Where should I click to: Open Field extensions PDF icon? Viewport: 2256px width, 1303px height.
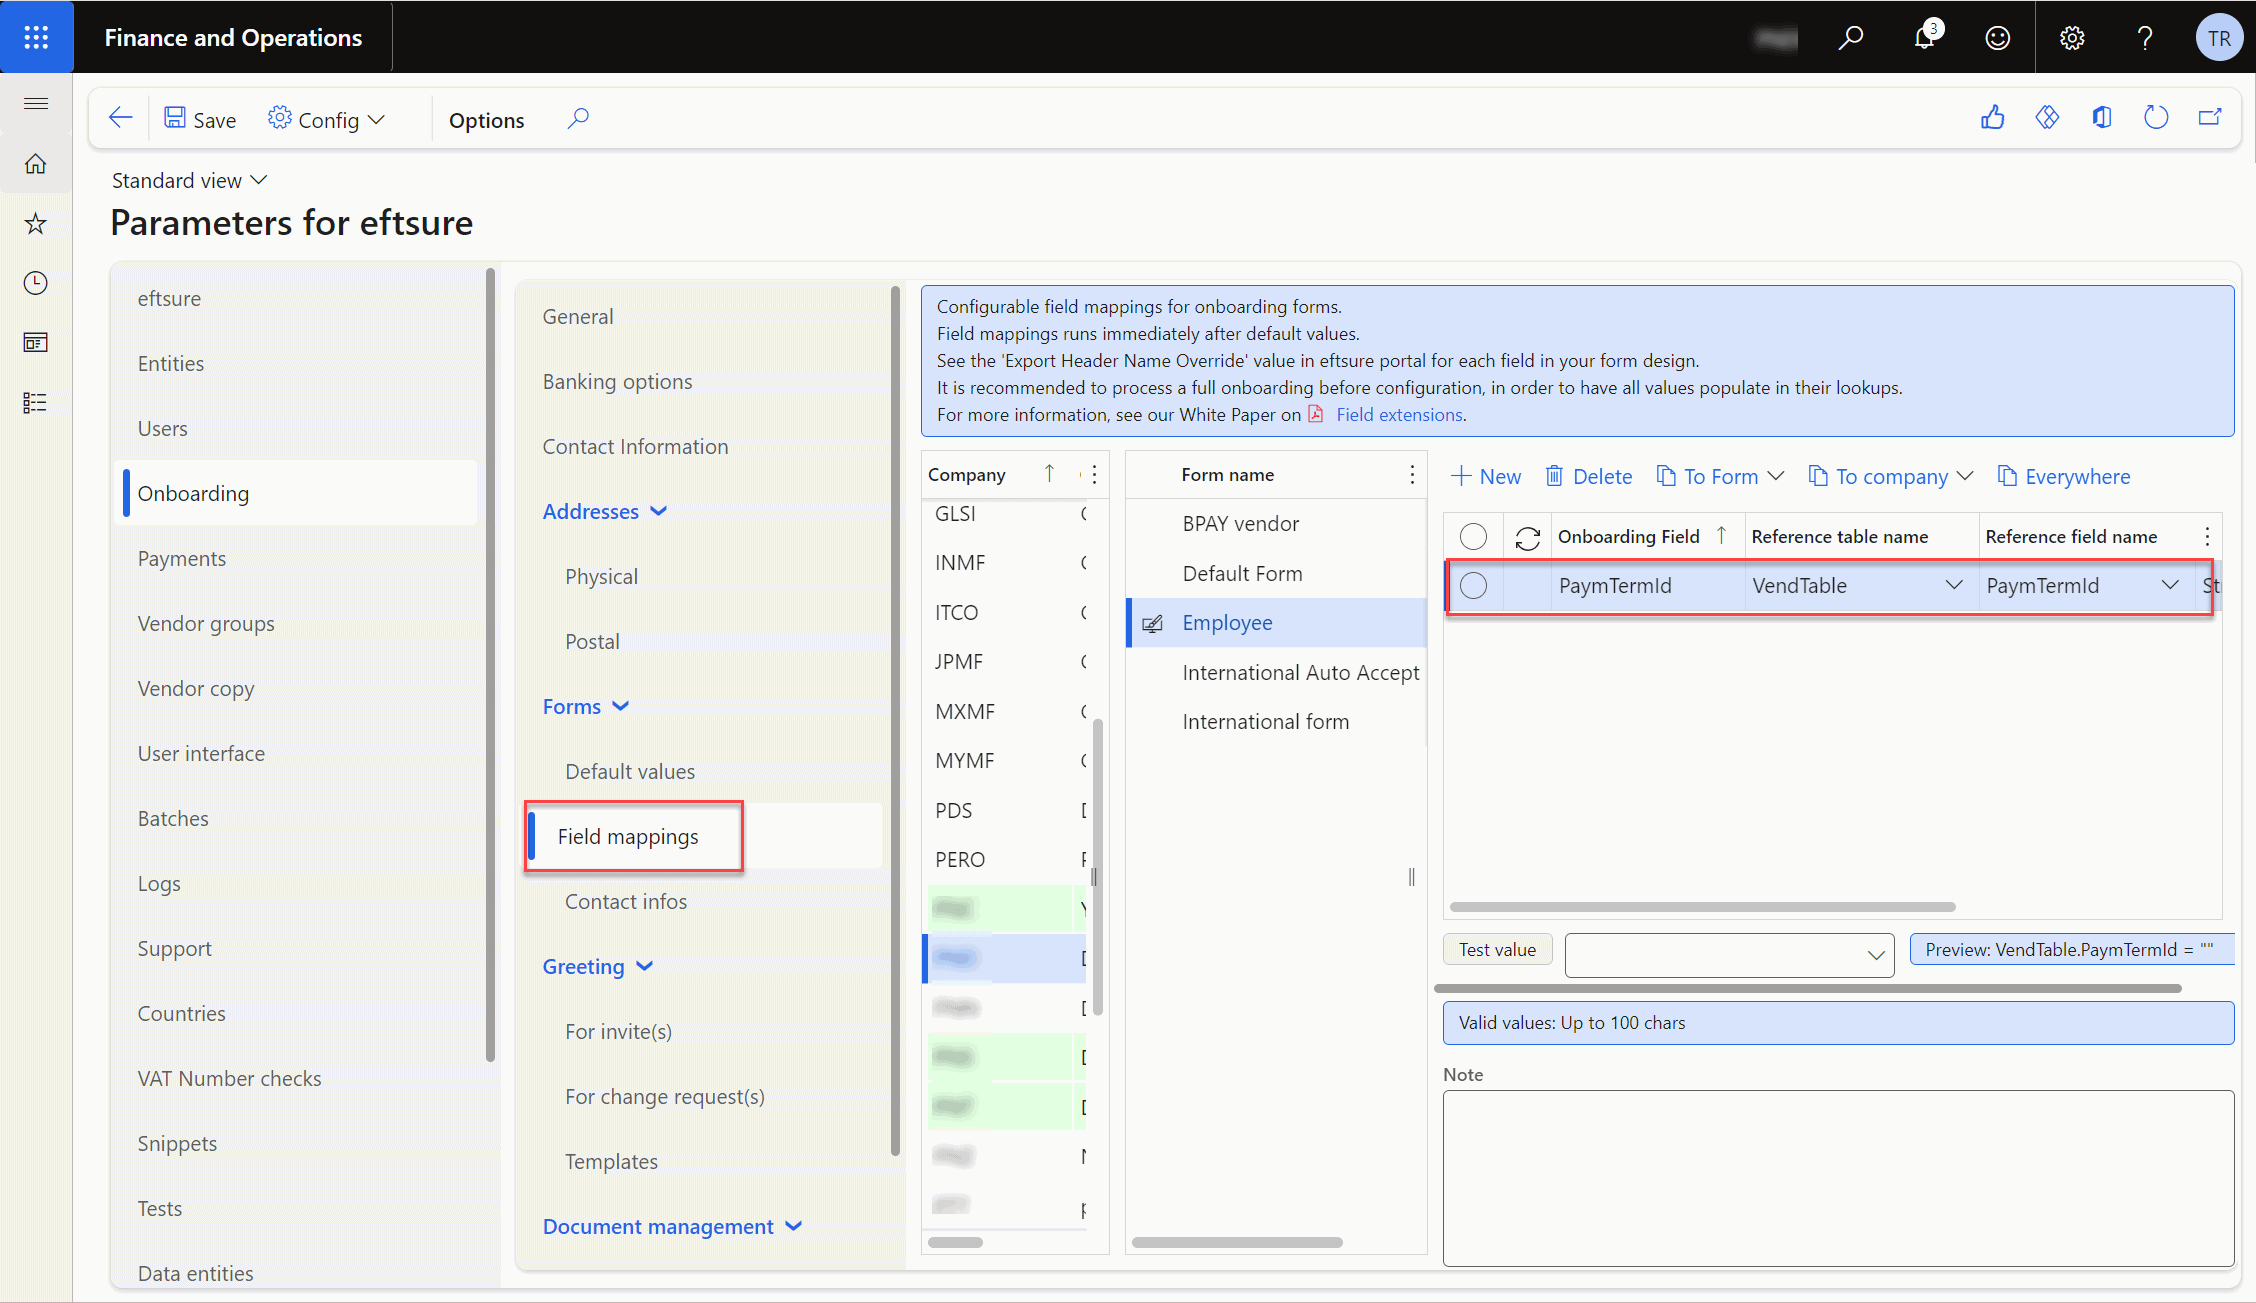[x=1316, y=414]
